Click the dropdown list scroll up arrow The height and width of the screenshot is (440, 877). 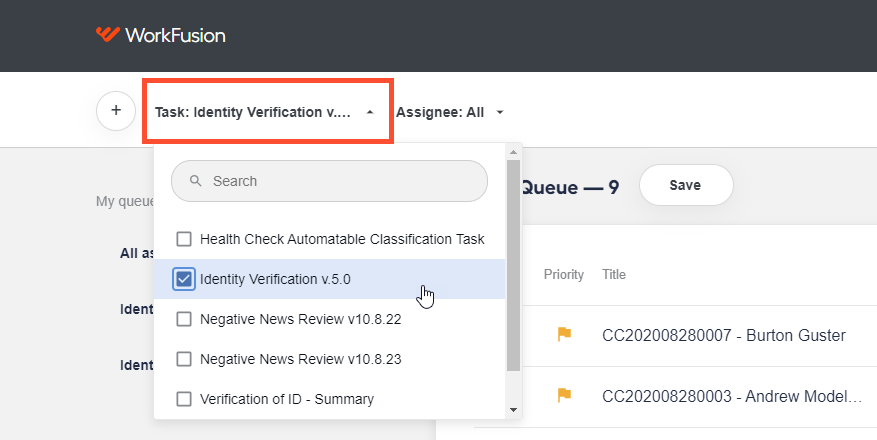pos(513,152)
